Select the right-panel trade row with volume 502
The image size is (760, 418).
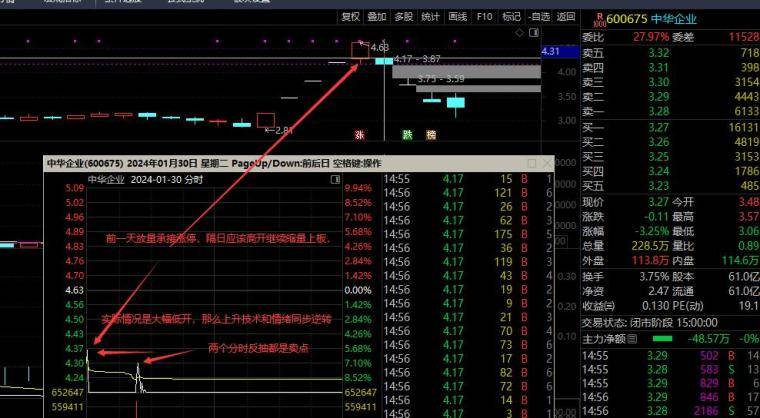point(671,356)
